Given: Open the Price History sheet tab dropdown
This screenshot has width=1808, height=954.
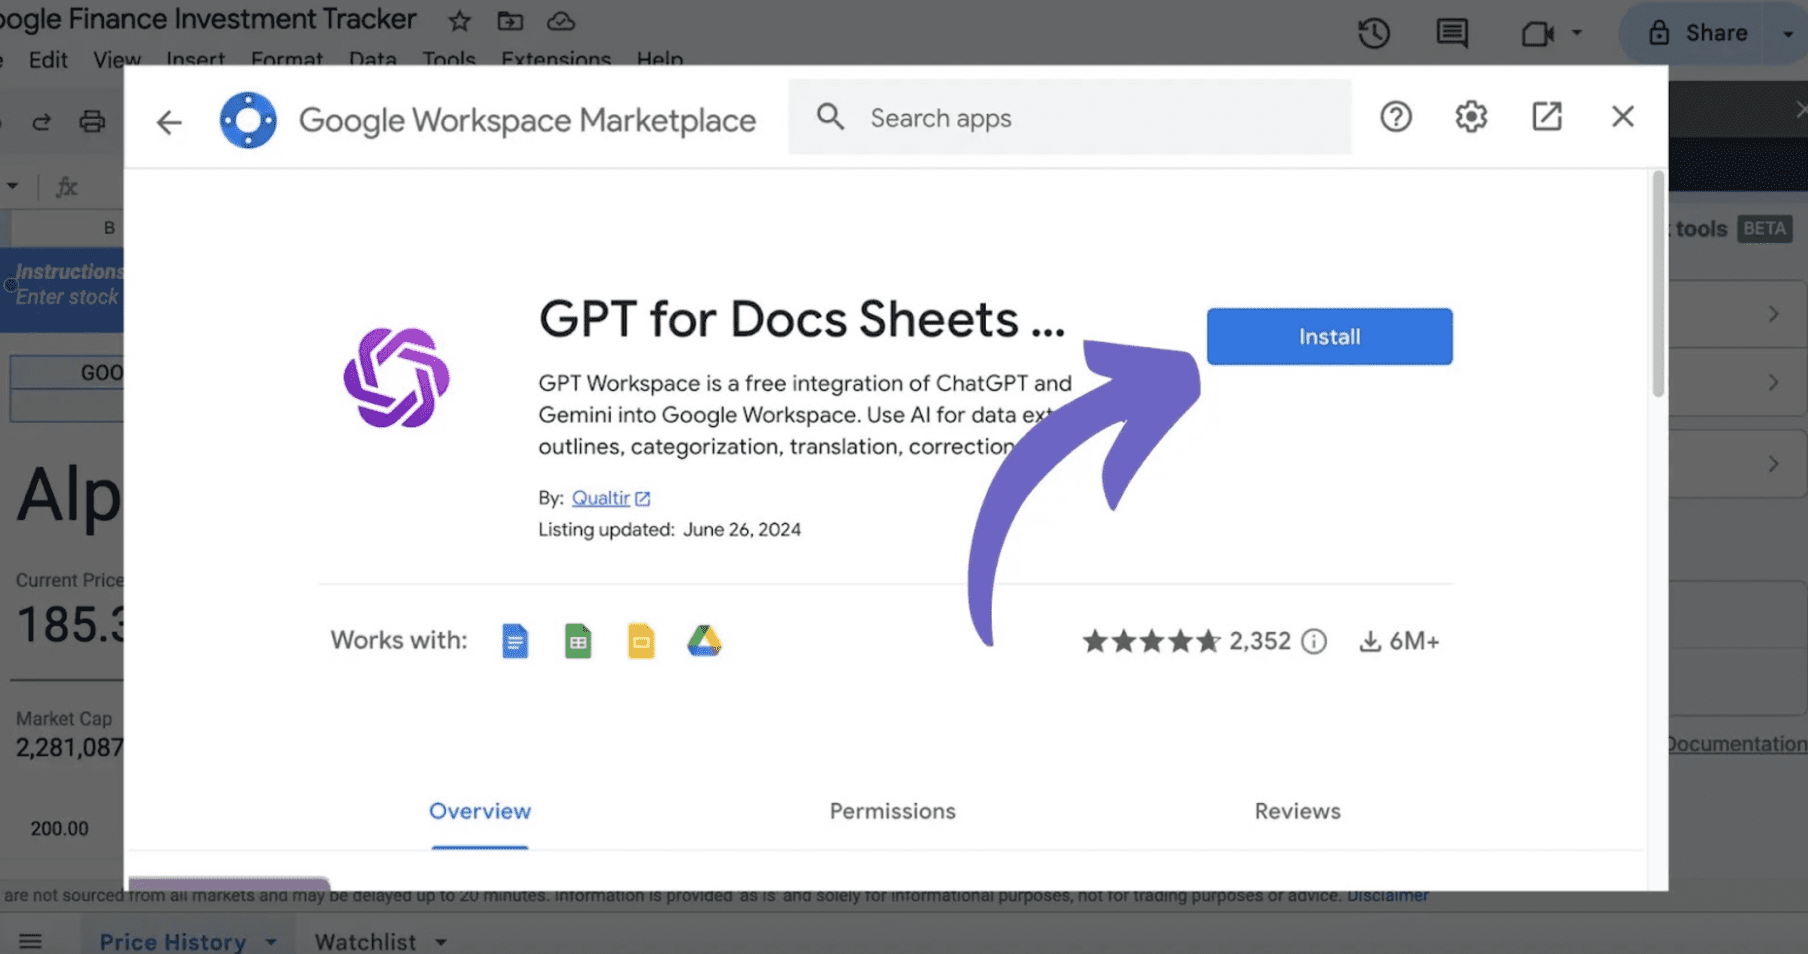Looking at the screenshot, I should tap(271, 942).
